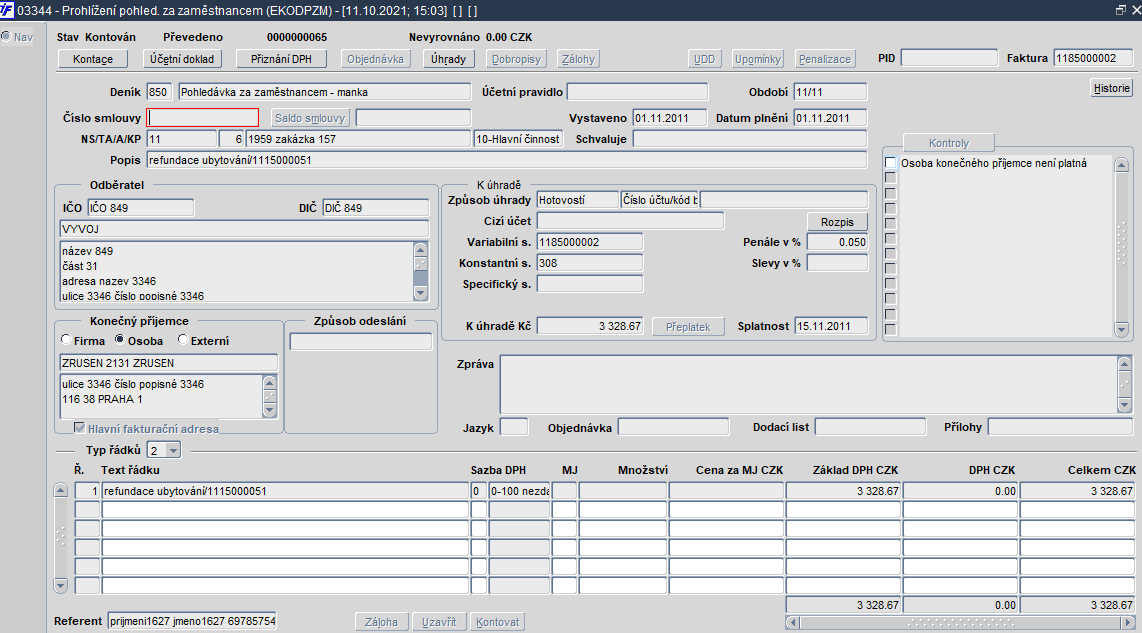Click the restore window icon in title bar
Screen dimensions: 1142x633
coord(1120,10)
